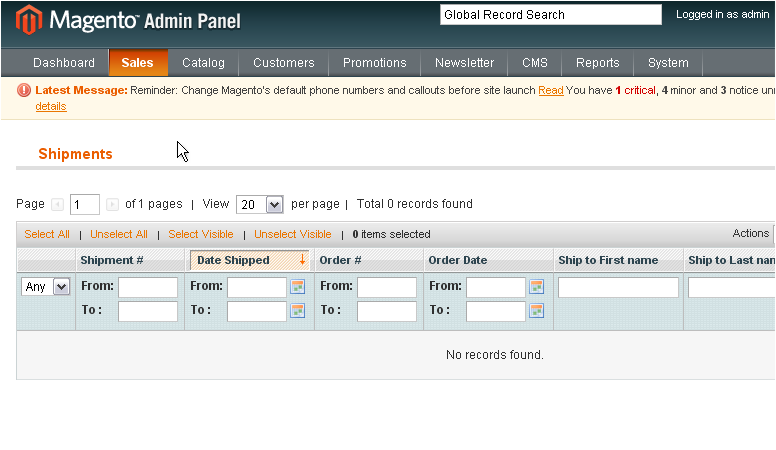Open Order Date To calendar picker

[536, 311]
